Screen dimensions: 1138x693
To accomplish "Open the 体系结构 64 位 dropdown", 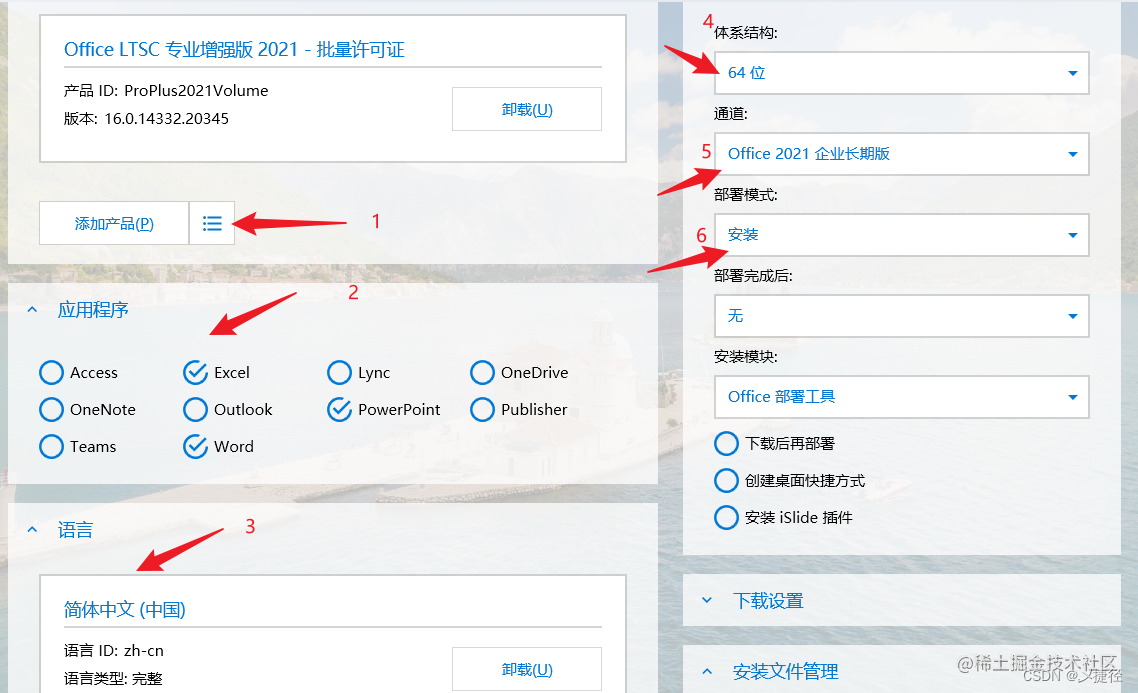I will tap(901, 73).
